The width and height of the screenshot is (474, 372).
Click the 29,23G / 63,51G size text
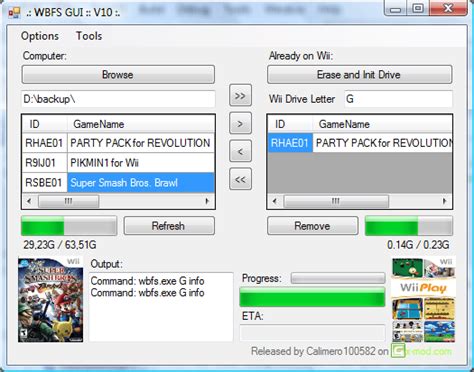[60, 245]
